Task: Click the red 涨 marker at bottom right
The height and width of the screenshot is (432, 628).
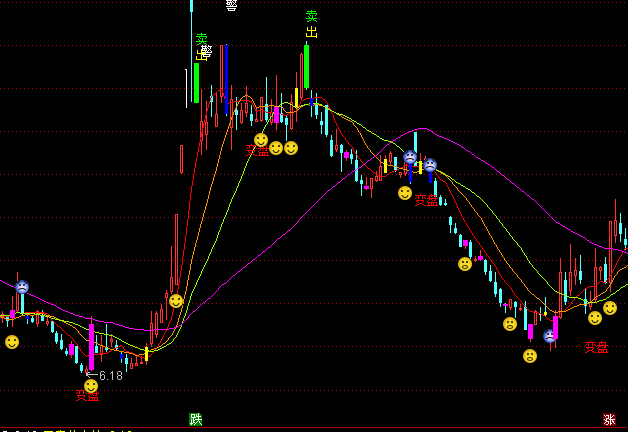Action: click(x=610, y=420)
